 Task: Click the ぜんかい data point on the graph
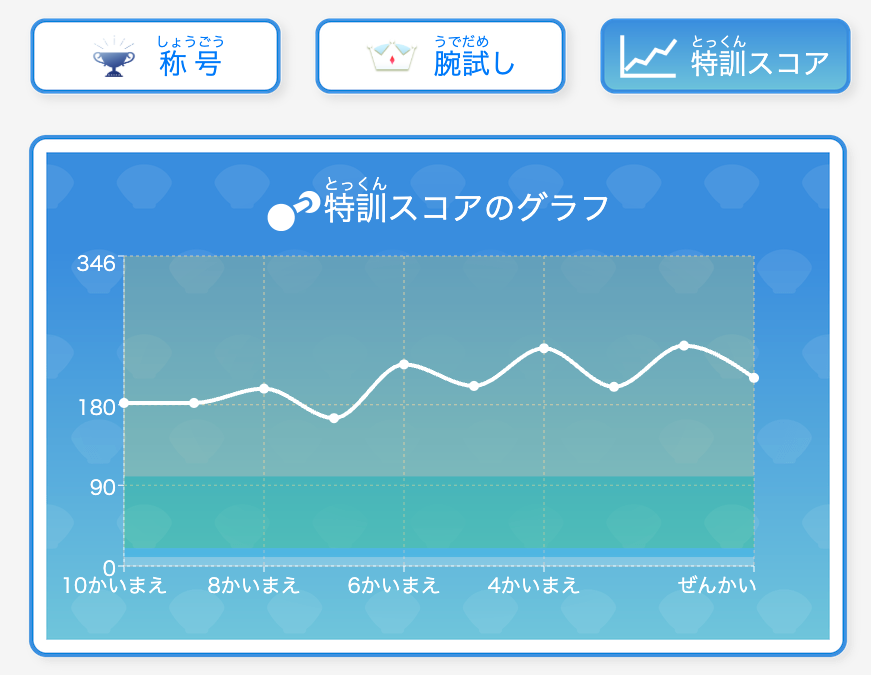[x=754, y=378]
